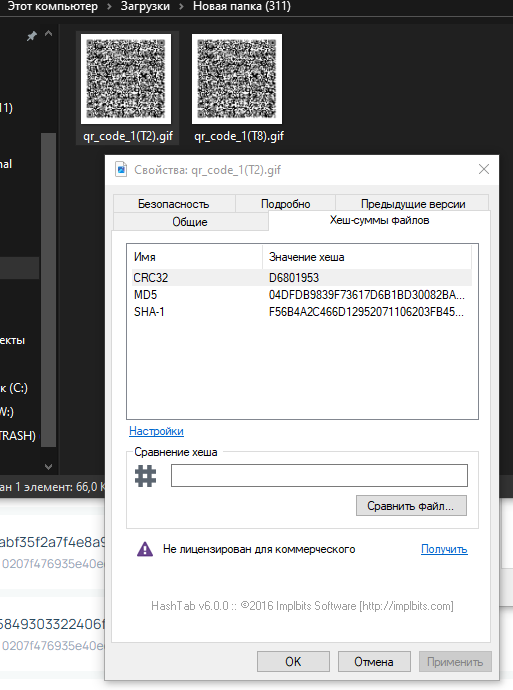Image resolution: width=513 pixels, height=690 pixels.
Task: Click Загрузки in the breadcrumb path
Action: pos(145,6)
